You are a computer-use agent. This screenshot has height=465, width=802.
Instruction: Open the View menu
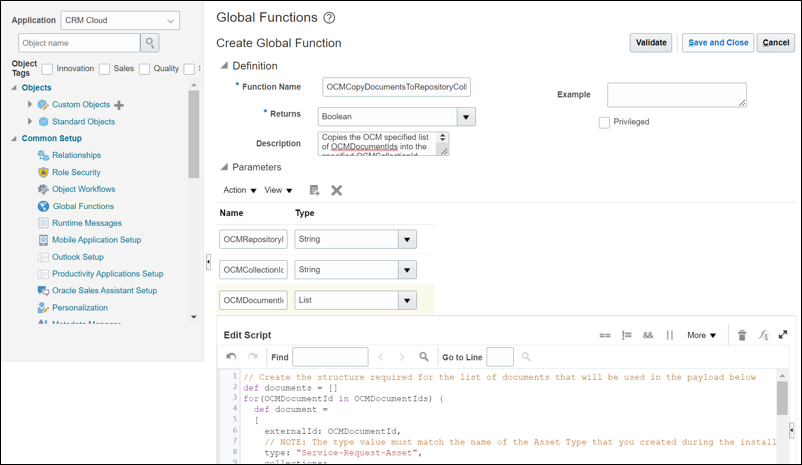(278, 190)
